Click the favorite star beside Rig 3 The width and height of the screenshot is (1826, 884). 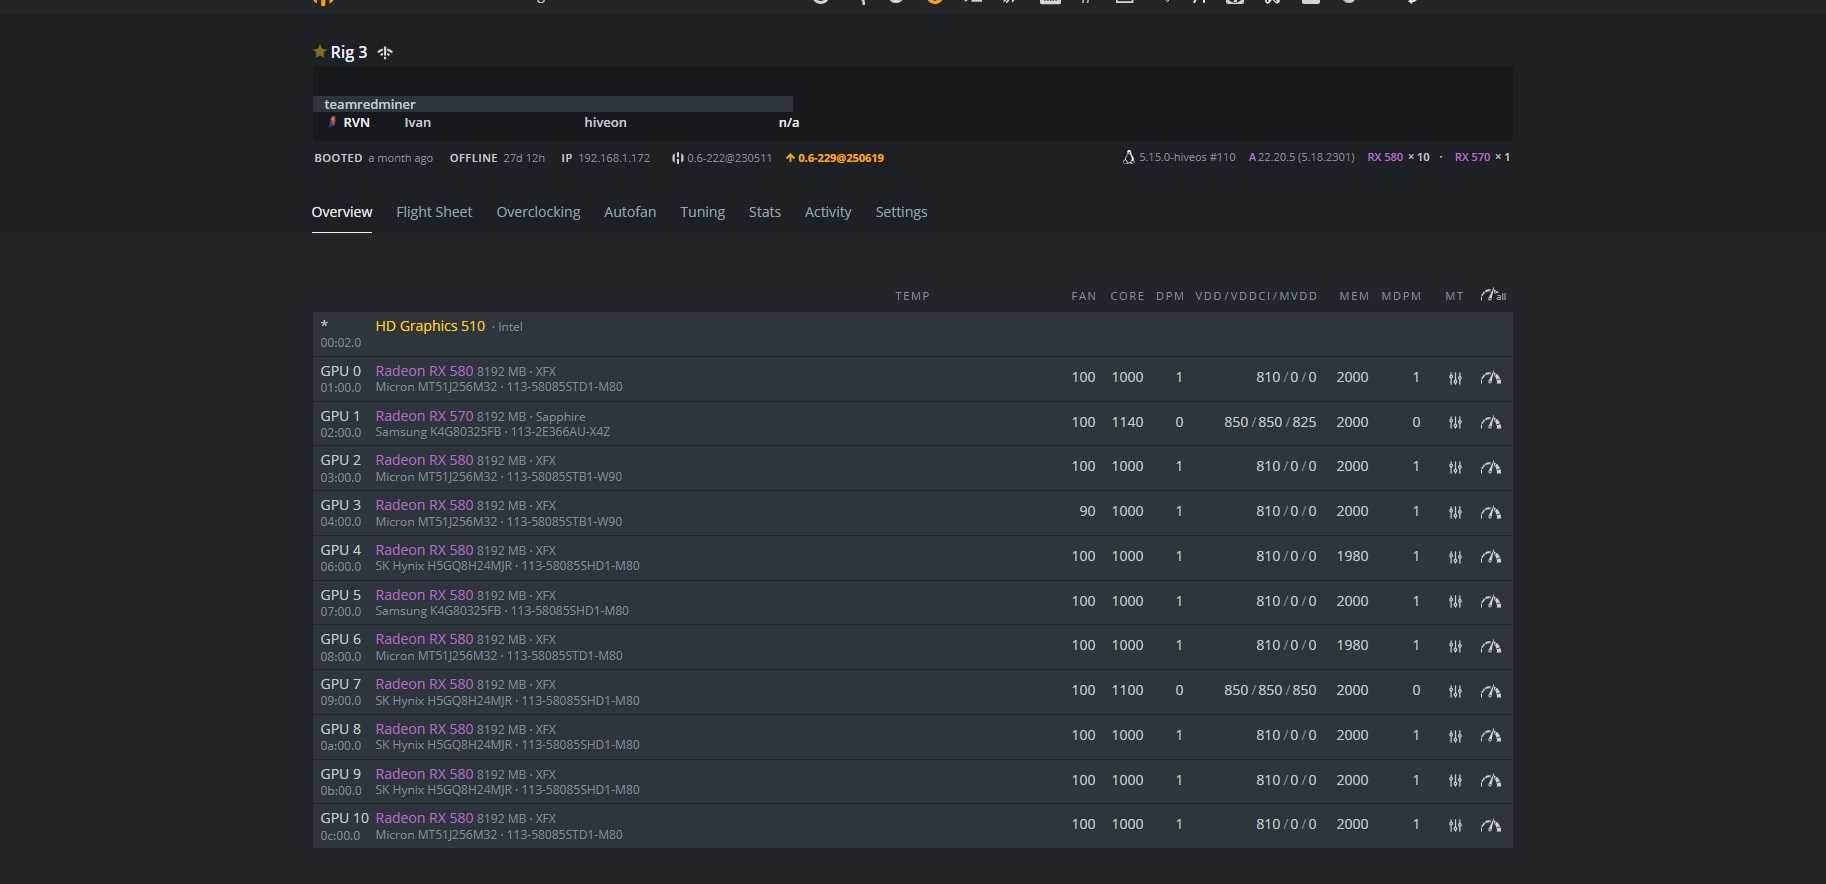(319, 51)
